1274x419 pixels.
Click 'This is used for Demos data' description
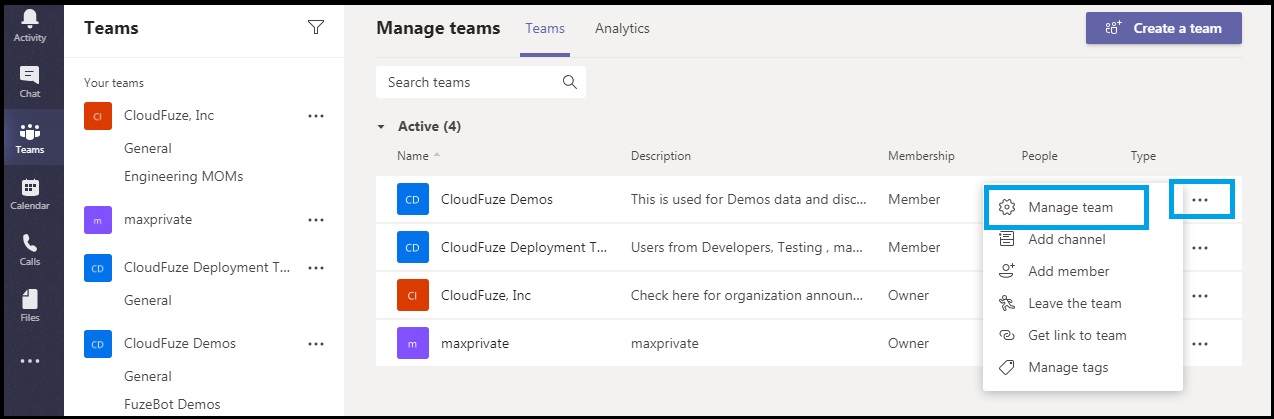click(x=748, y=199)
